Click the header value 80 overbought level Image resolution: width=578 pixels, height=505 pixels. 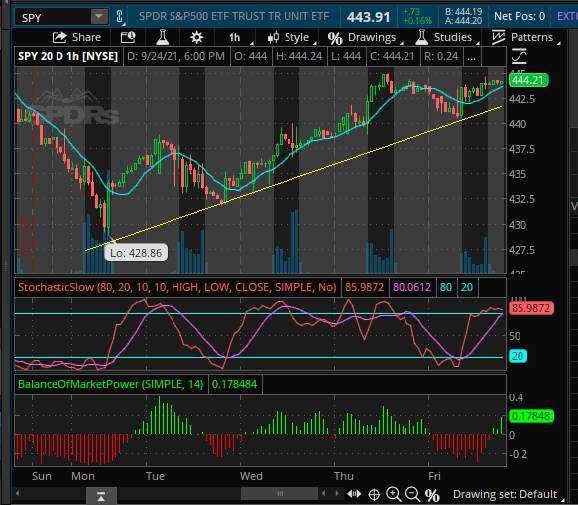click(446, 287)
